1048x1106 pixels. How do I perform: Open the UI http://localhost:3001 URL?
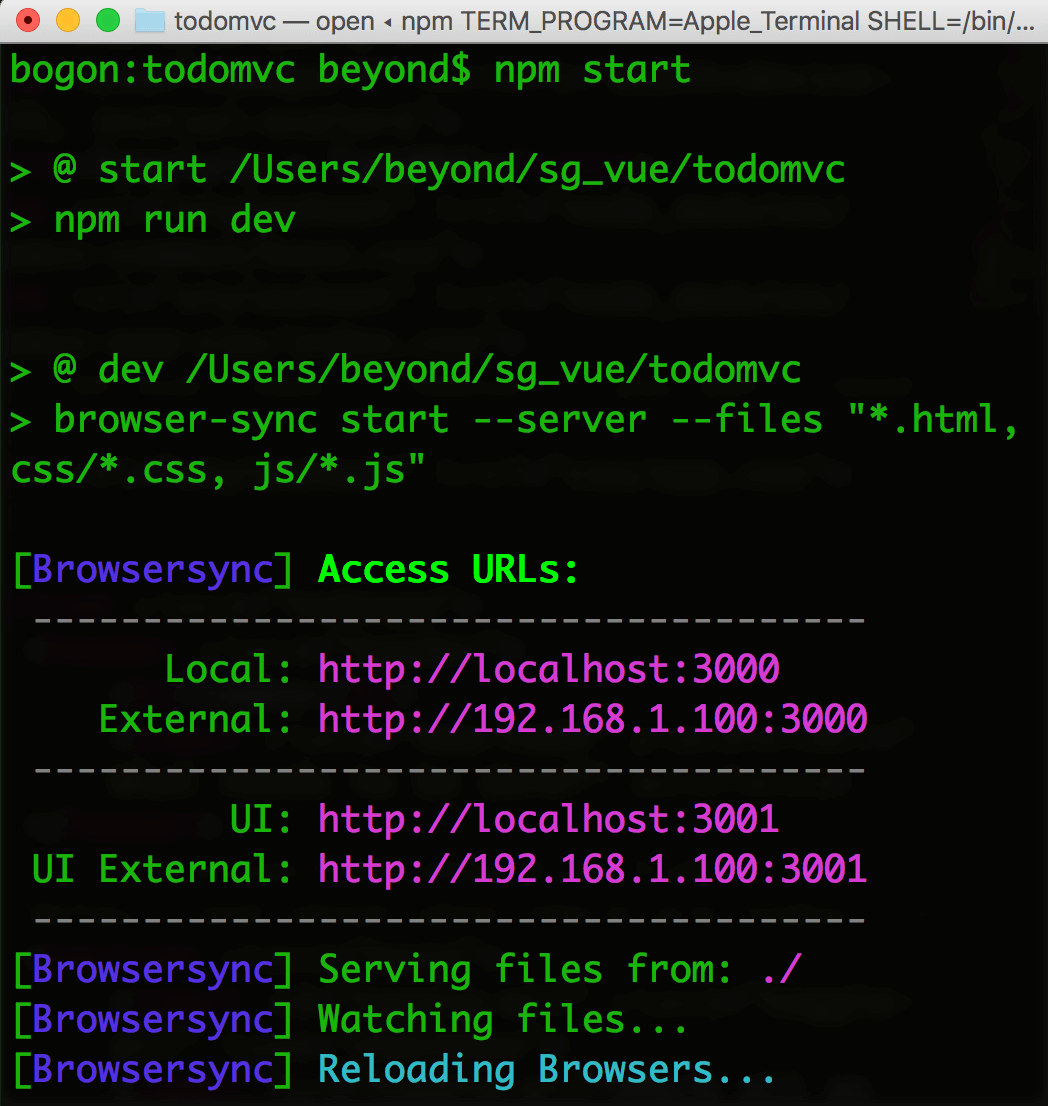tap(549, 819)
